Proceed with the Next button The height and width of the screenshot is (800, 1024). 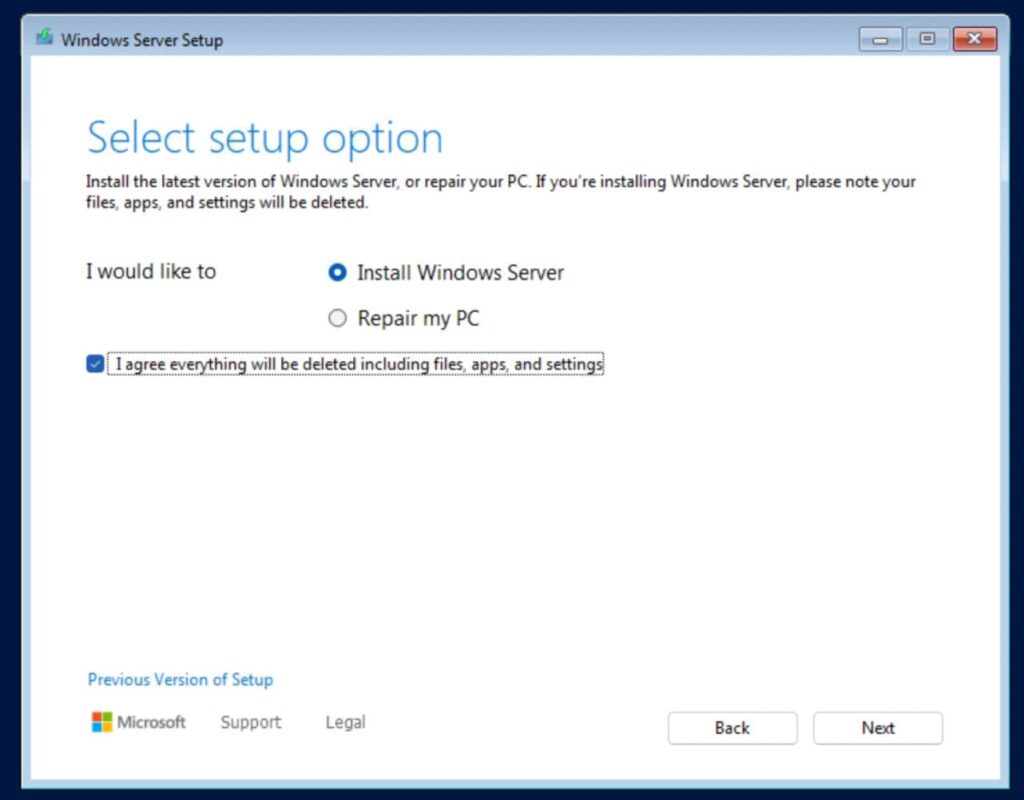pyautogui.click(x=877, y=728)
